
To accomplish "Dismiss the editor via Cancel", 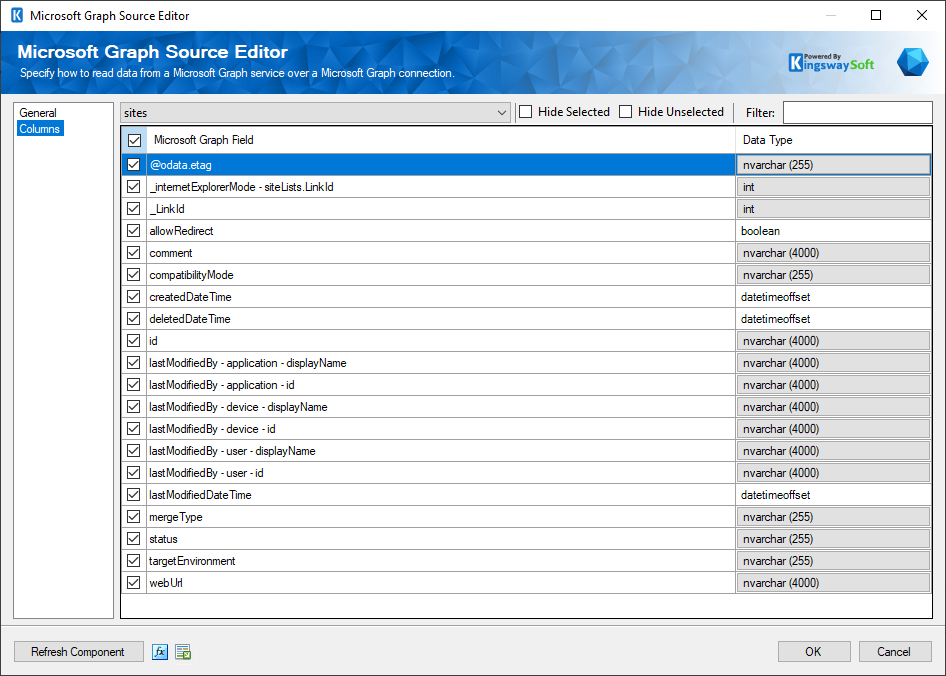I will click(894, 651).
